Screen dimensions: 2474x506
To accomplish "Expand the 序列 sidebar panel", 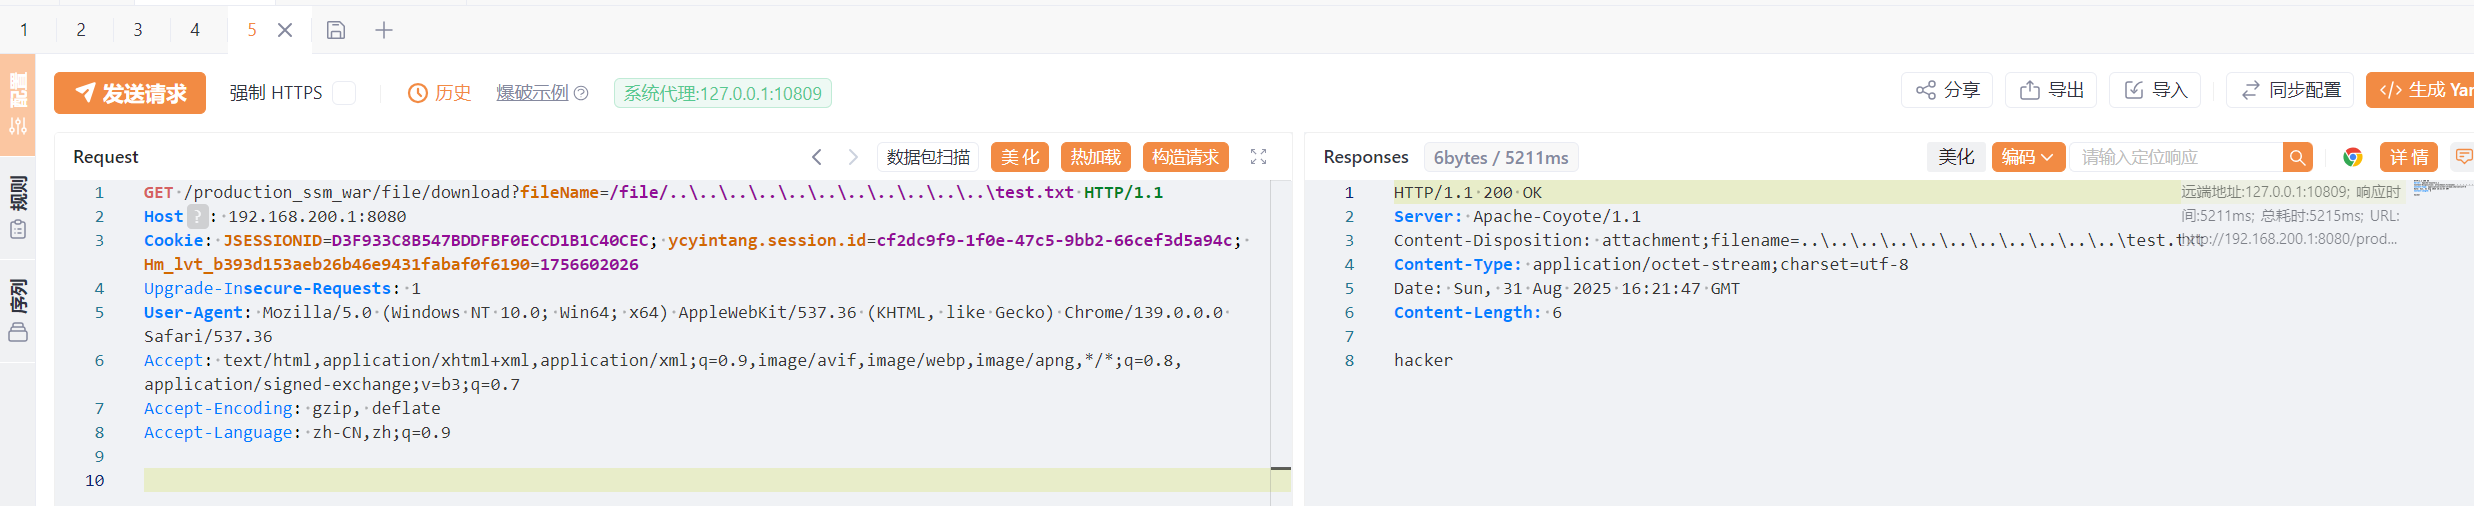I will point(18,310).
